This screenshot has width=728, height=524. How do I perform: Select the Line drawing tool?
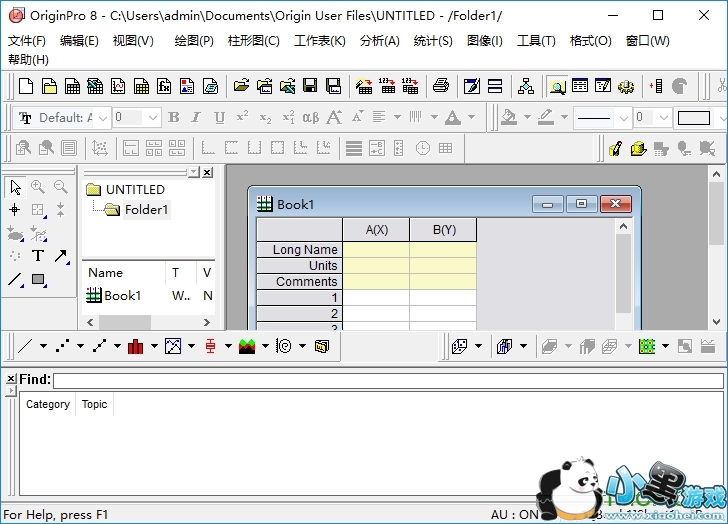coord(15,279)
